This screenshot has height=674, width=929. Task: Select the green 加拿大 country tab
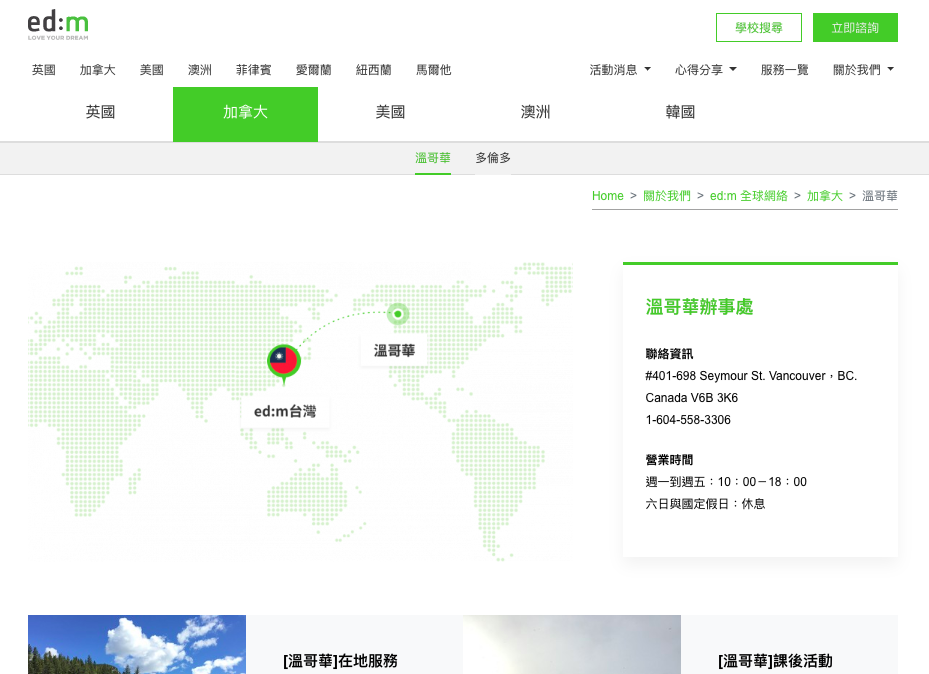245,114
